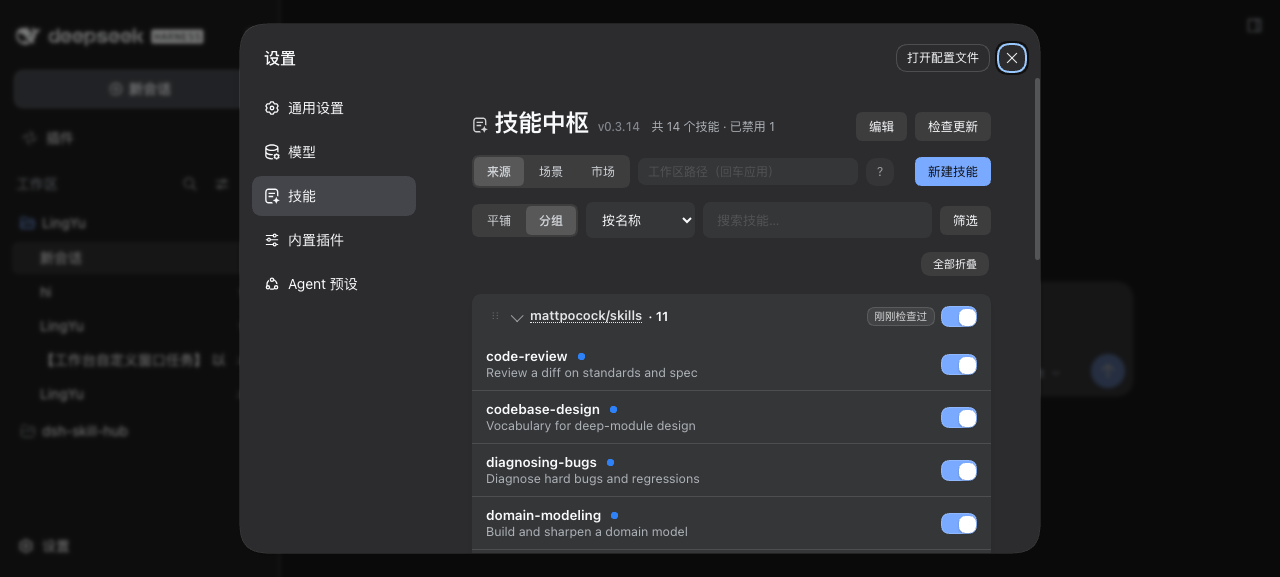Switch to the 市场 tab
This screenshot has height=577, width=1280.
(x=603, y=172)
